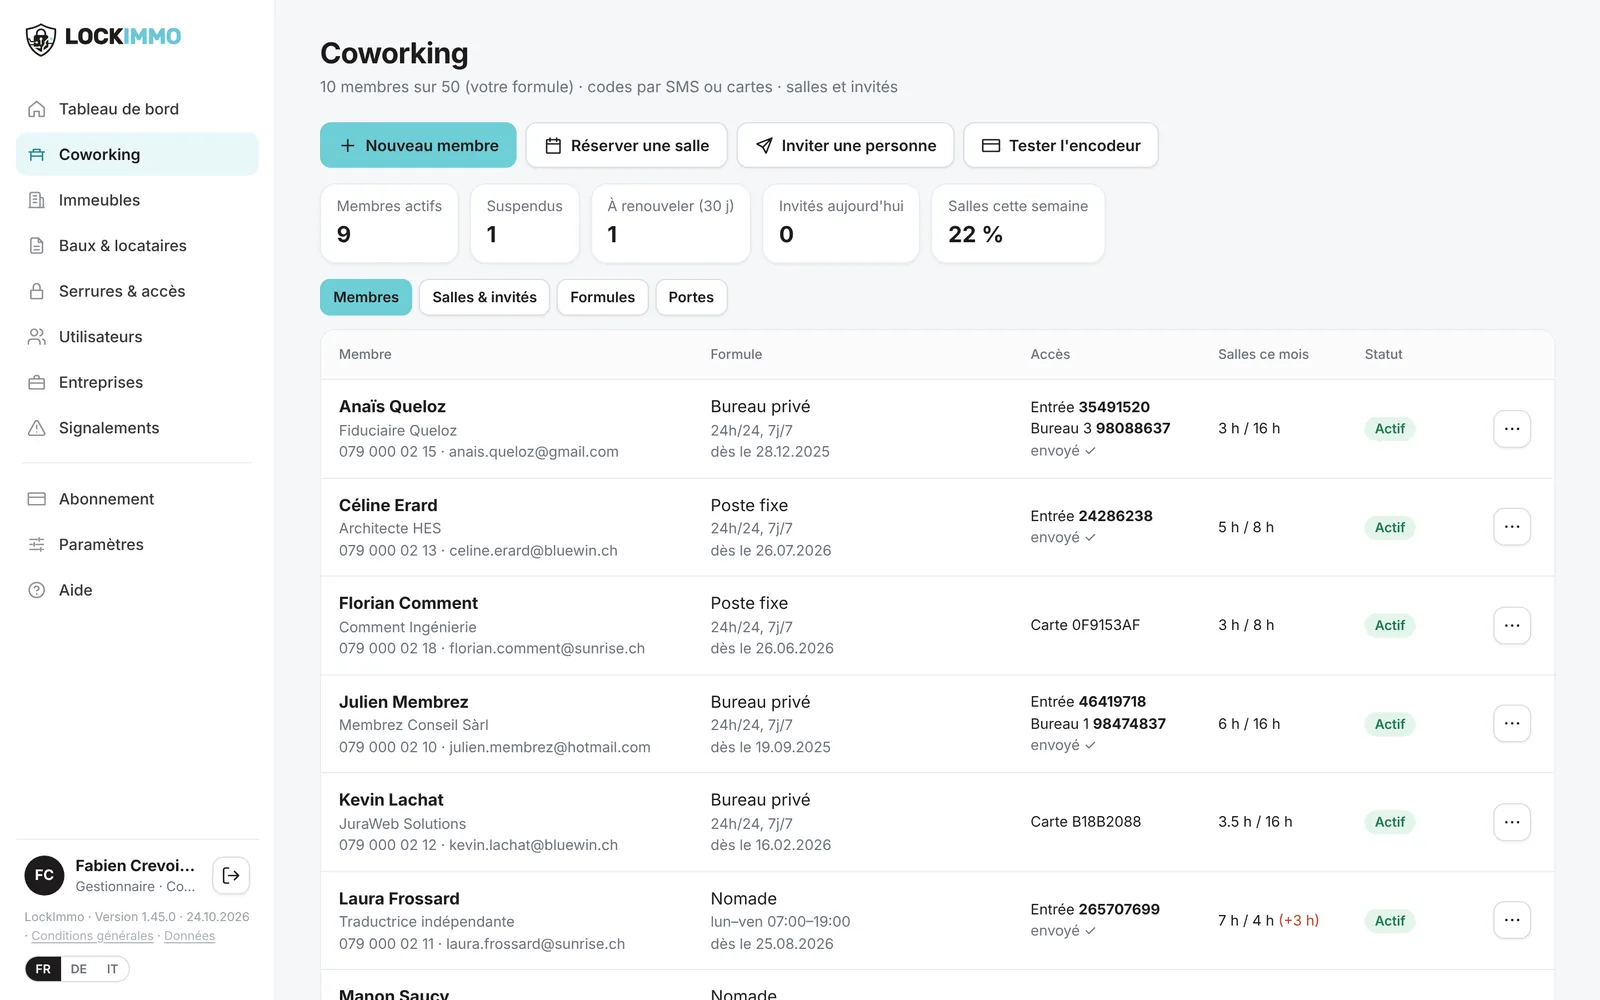Open the actions menu for Laura Frossard
This screenshot has width=1600, height=1000.
1512,920
